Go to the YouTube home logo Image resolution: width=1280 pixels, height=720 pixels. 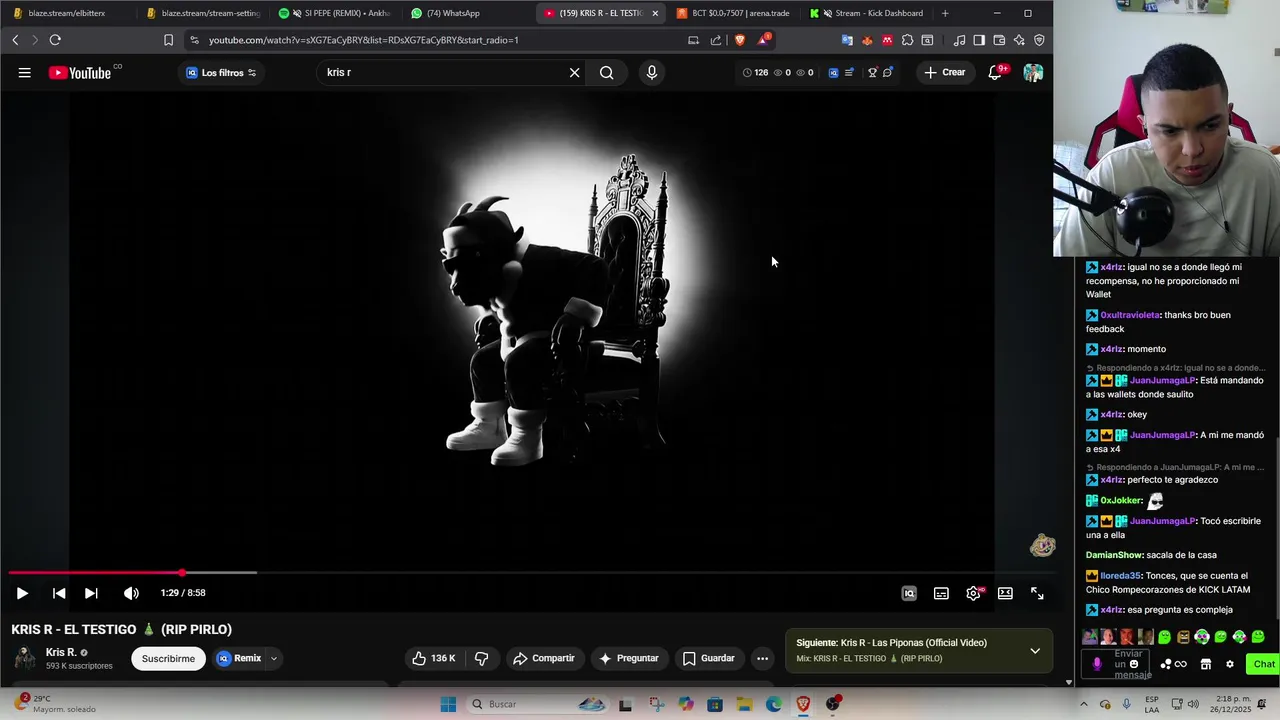[80, 73]
